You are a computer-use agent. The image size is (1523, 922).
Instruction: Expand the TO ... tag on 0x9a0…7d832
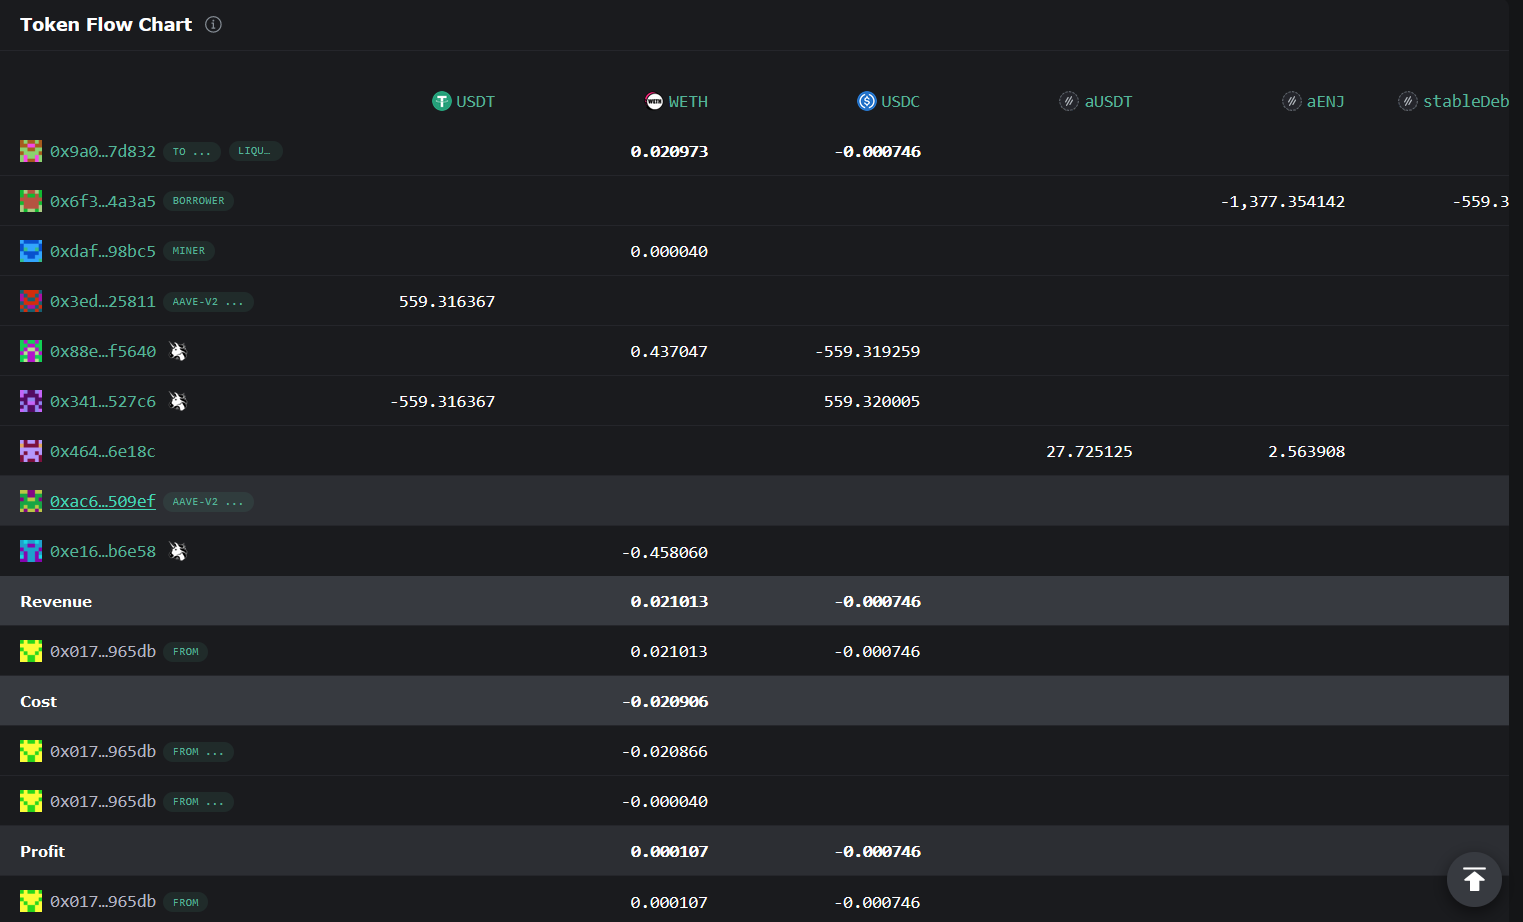[192, 151]
